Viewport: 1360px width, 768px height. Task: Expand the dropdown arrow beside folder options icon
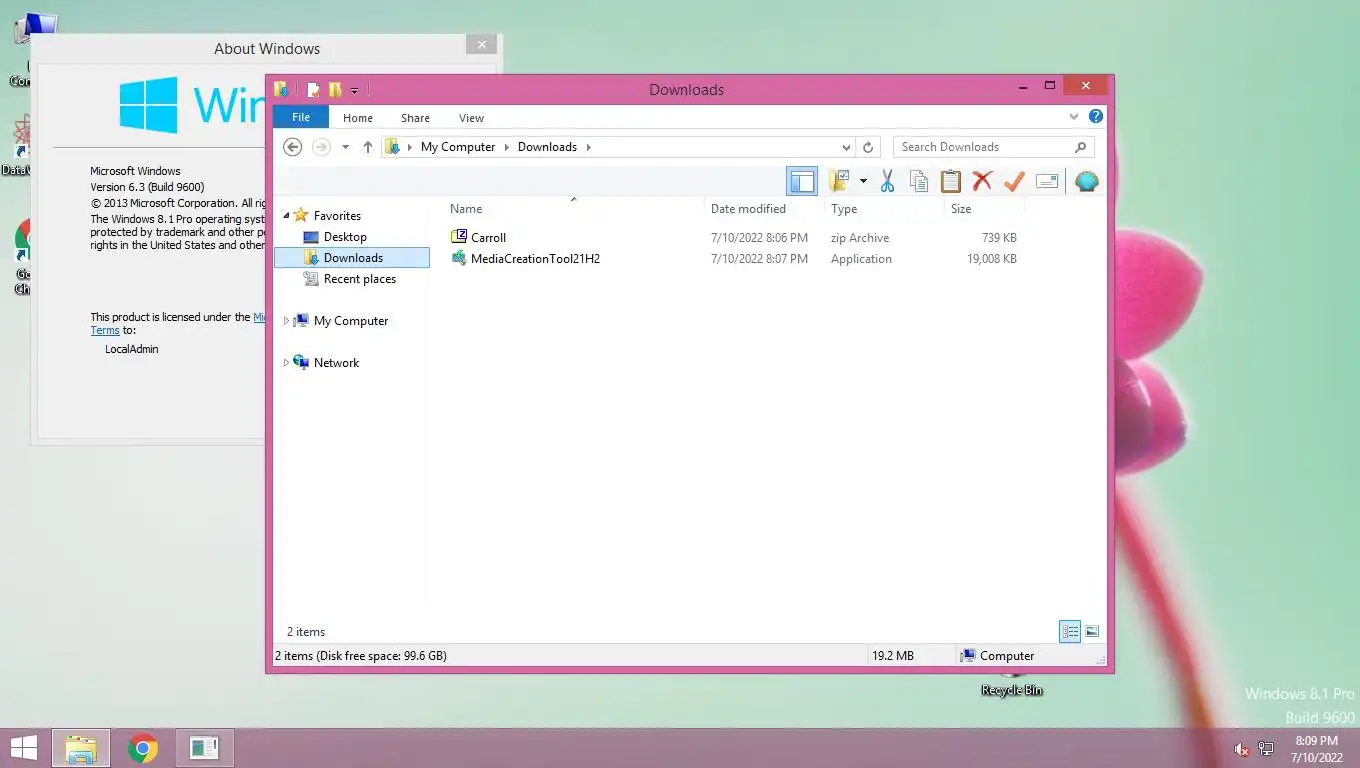tap(863, 181)
